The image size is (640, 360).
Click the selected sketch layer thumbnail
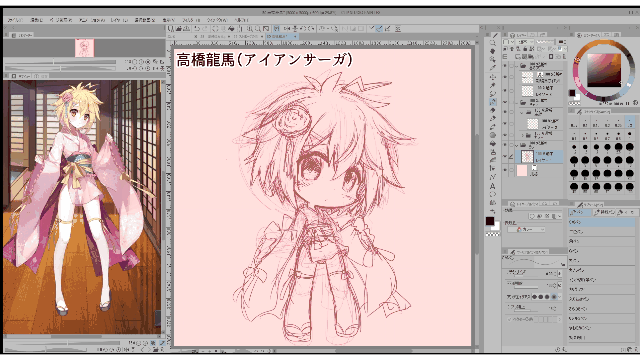click(x=527, y=156)
